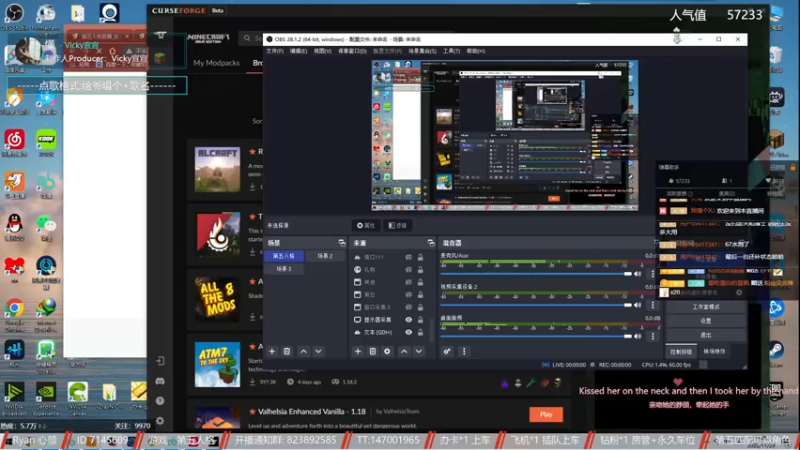
Task: Toggle lock on 文本 (GDI+) source
Action: 420,332
